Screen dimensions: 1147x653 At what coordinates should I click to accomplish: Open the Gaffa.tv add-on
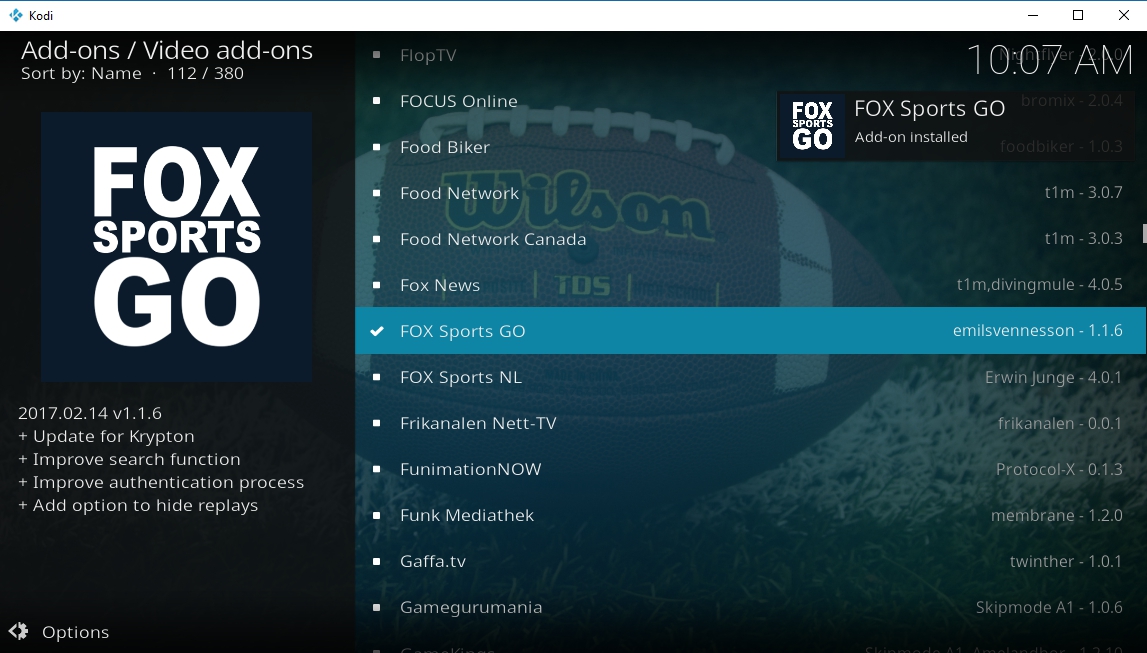pos(750,562)
